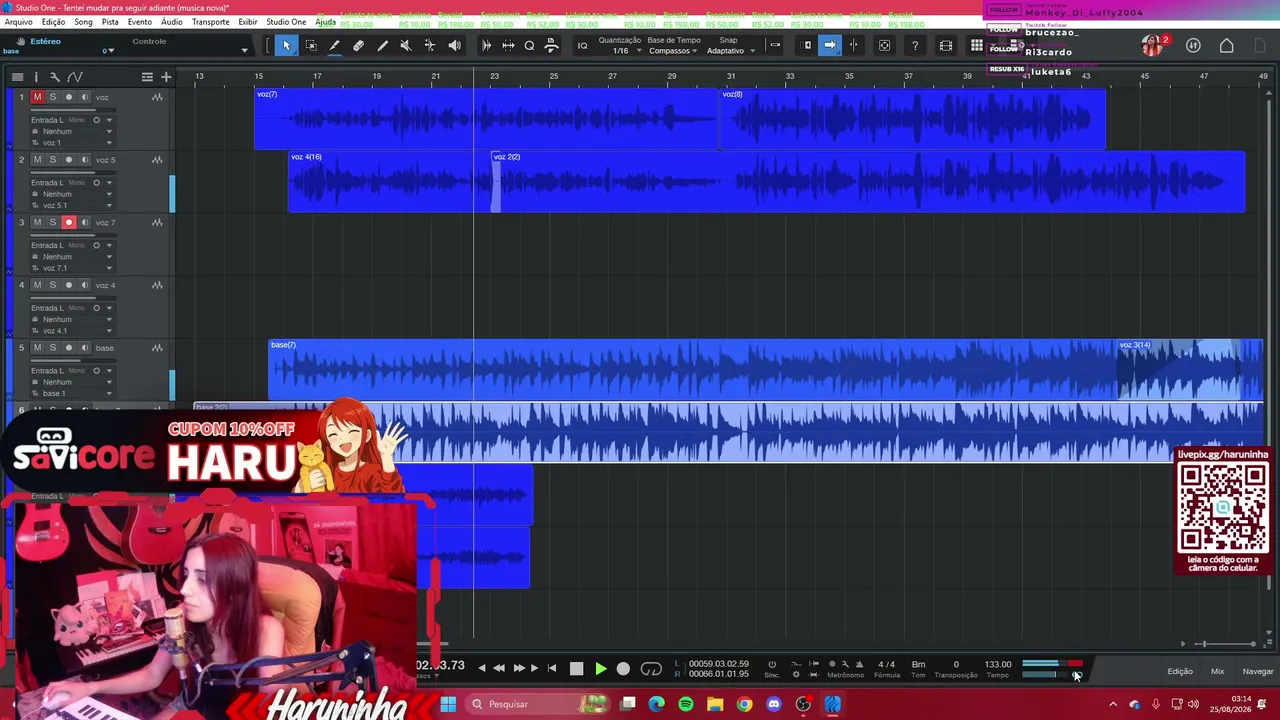1280x720 pixels.
Task: Open the Pista menu
Action: (110, 22)
